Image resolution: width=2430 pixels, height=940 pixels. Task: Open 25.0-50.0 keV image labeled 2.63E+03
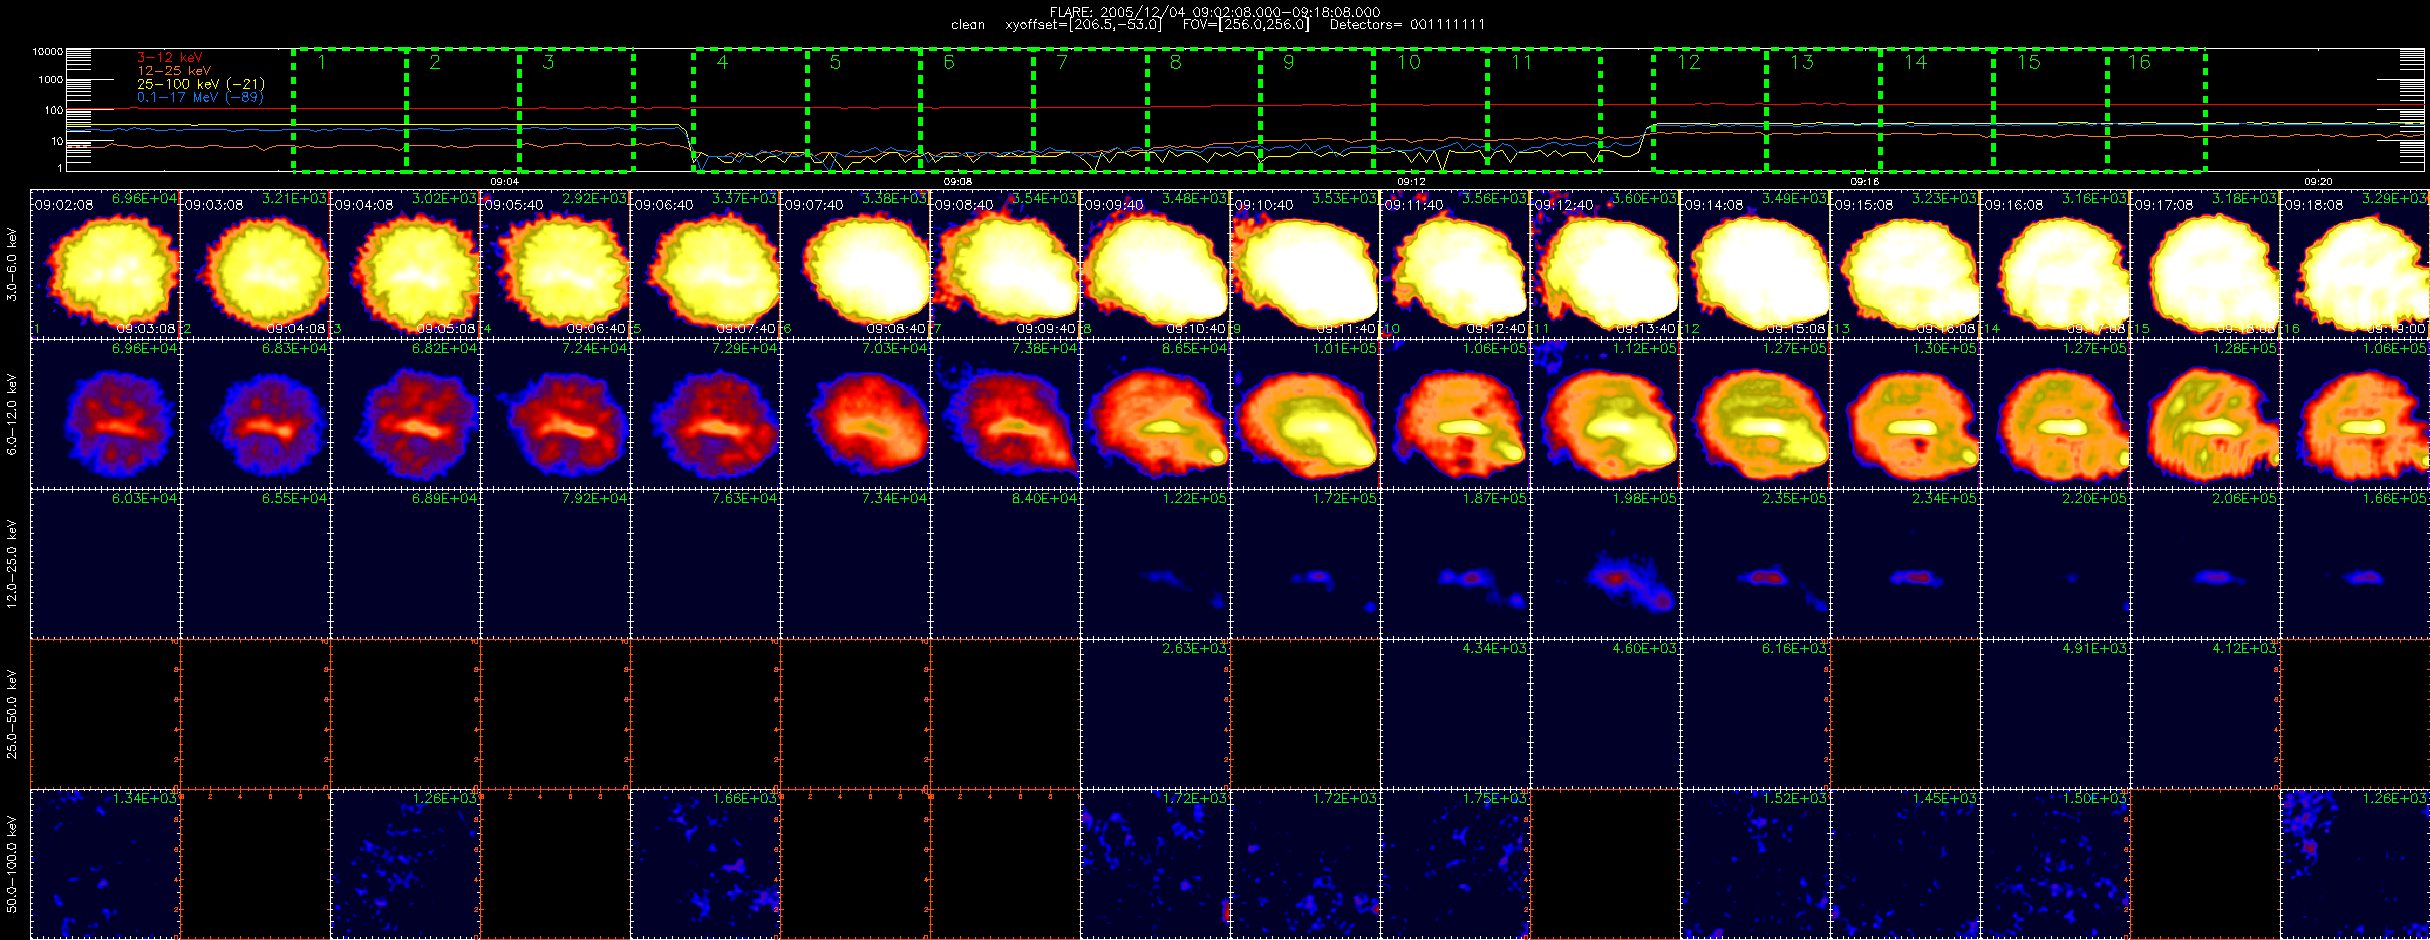(1155, 714)
